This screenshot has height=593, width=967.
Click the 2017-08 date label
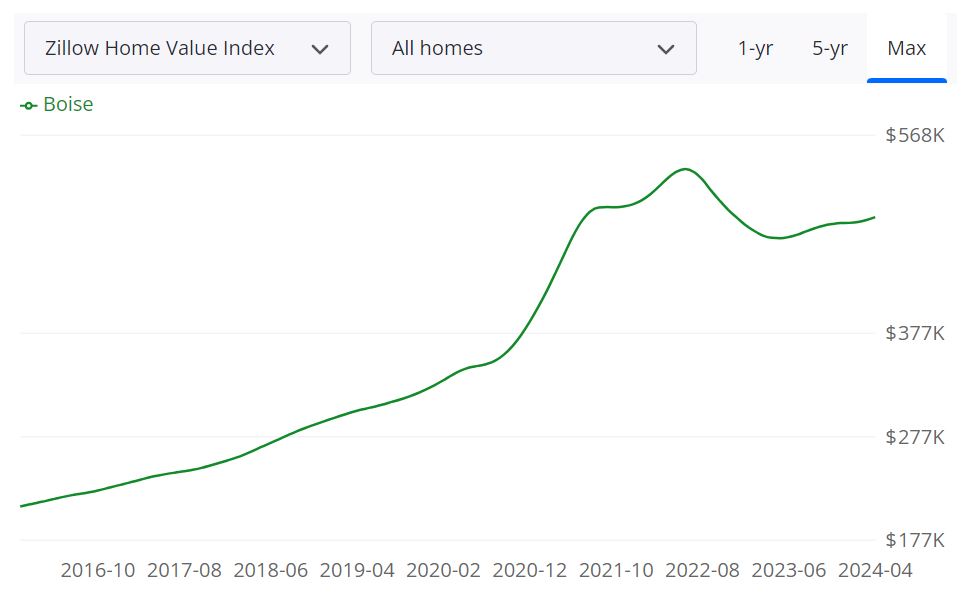click(184, 570)
